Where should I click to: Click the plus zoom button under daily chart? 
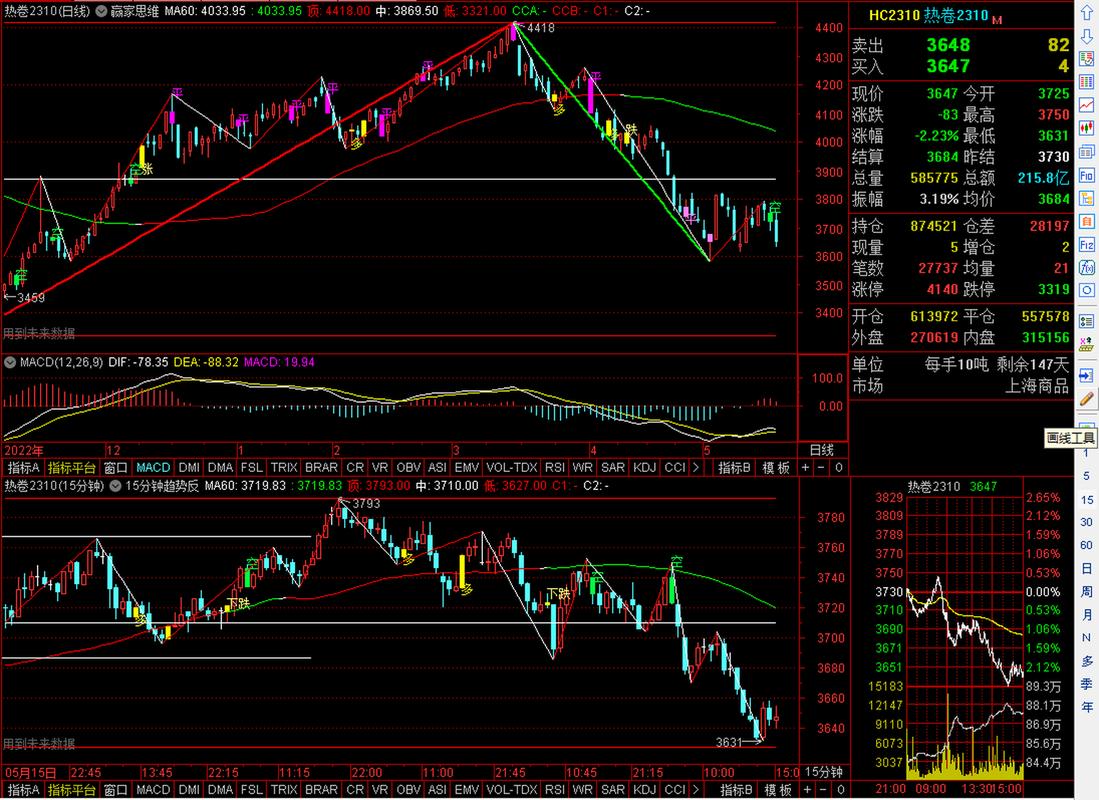tap(806, 467)
